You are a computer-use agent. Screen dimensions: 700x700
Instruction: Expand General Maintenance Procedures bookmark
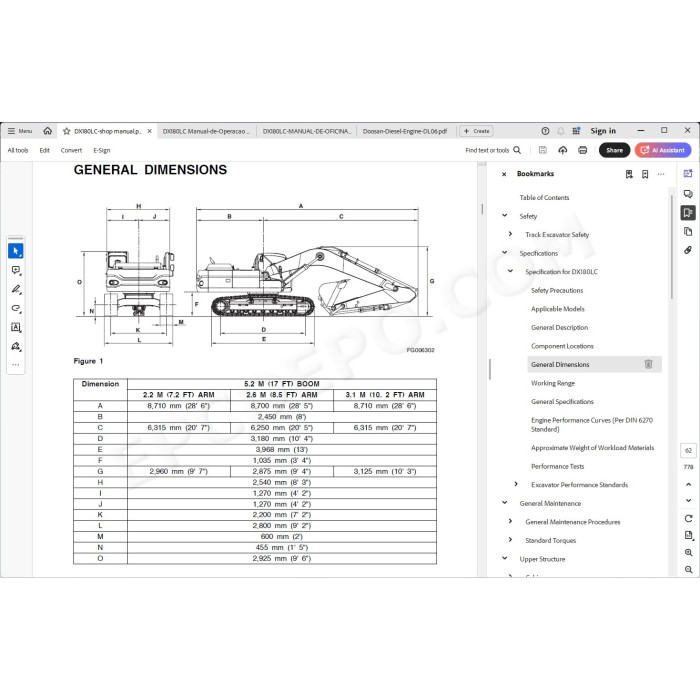click(x=510, y=521)
